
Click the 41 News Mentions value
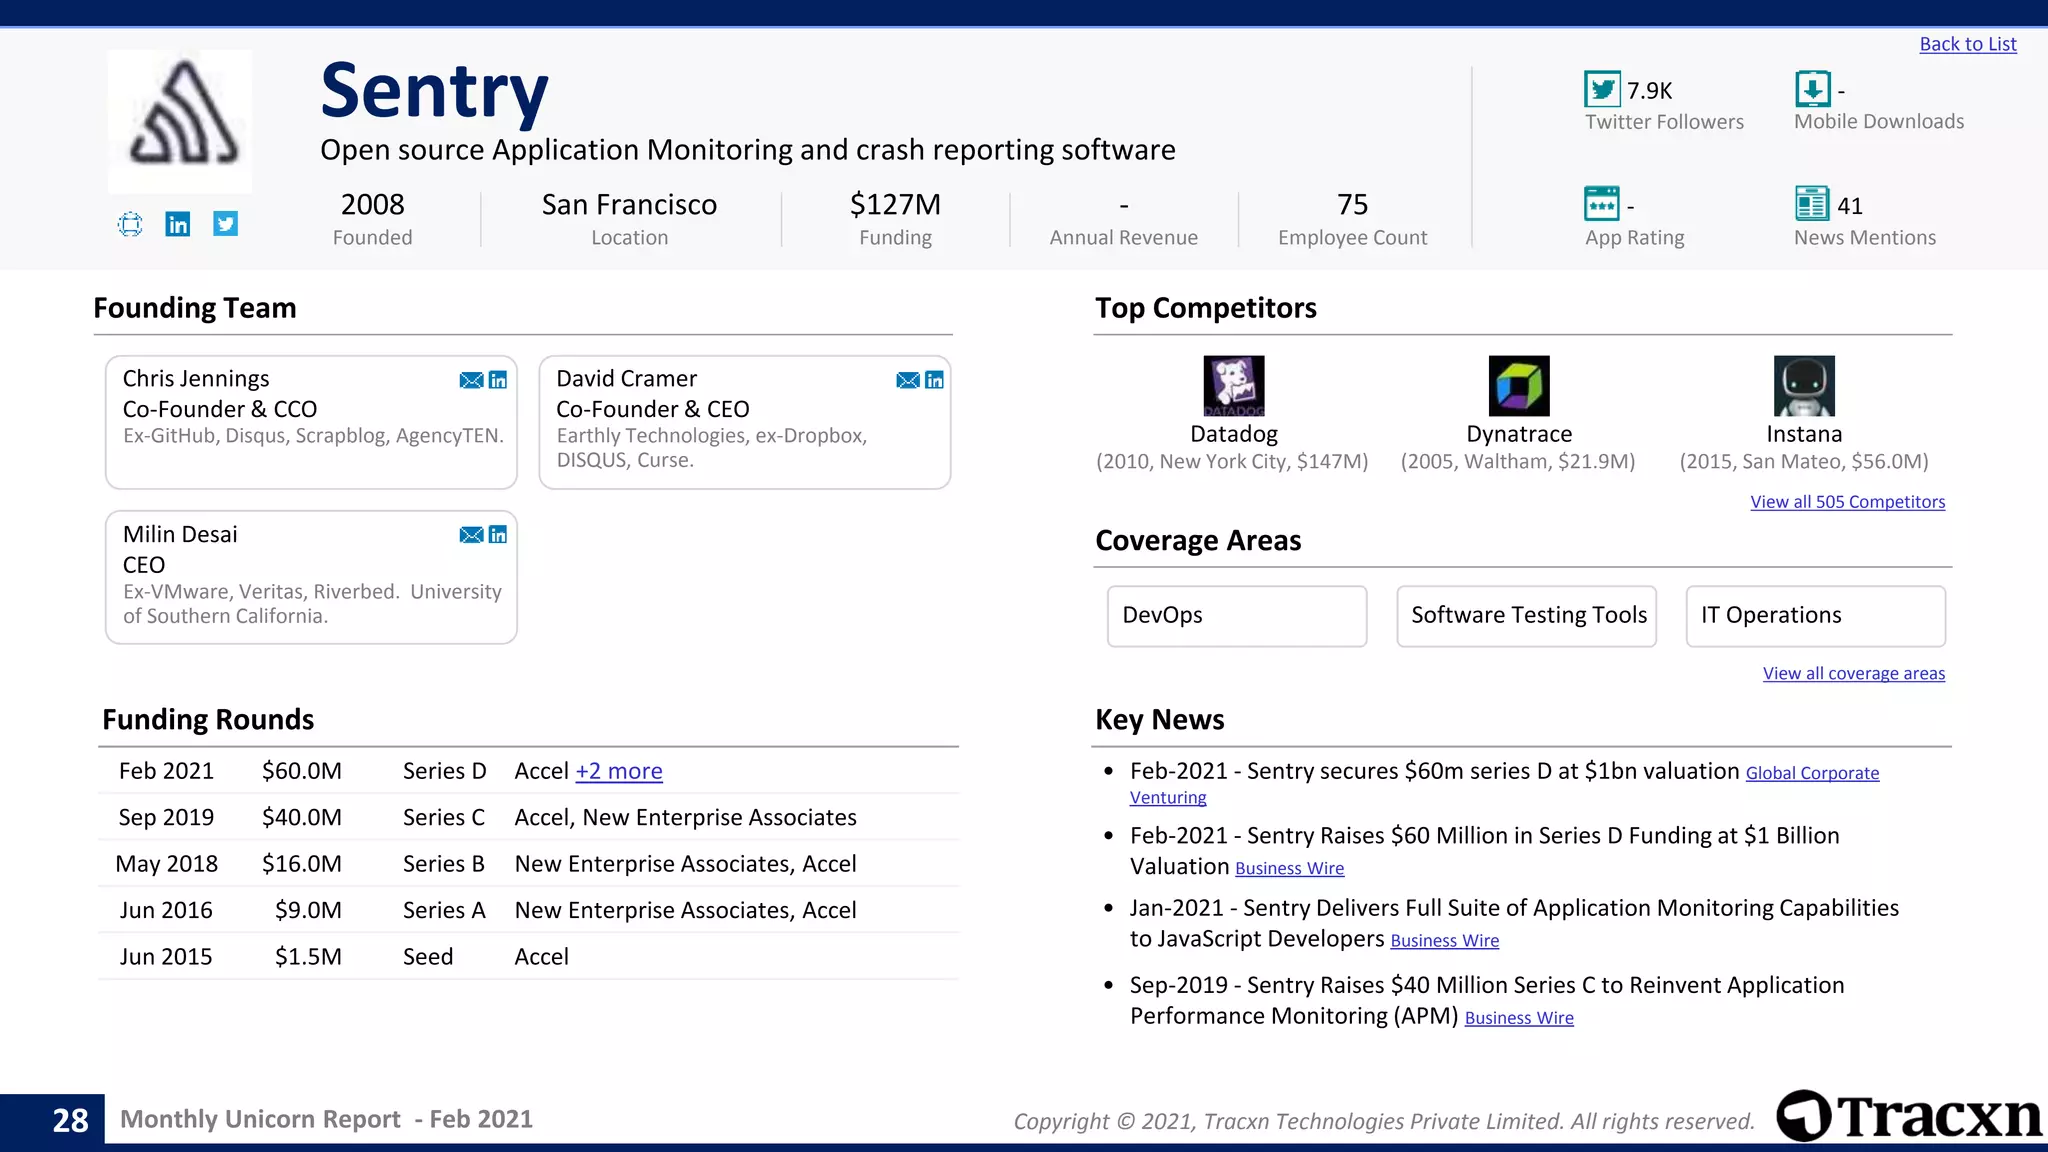click(x=1850, y=206)
